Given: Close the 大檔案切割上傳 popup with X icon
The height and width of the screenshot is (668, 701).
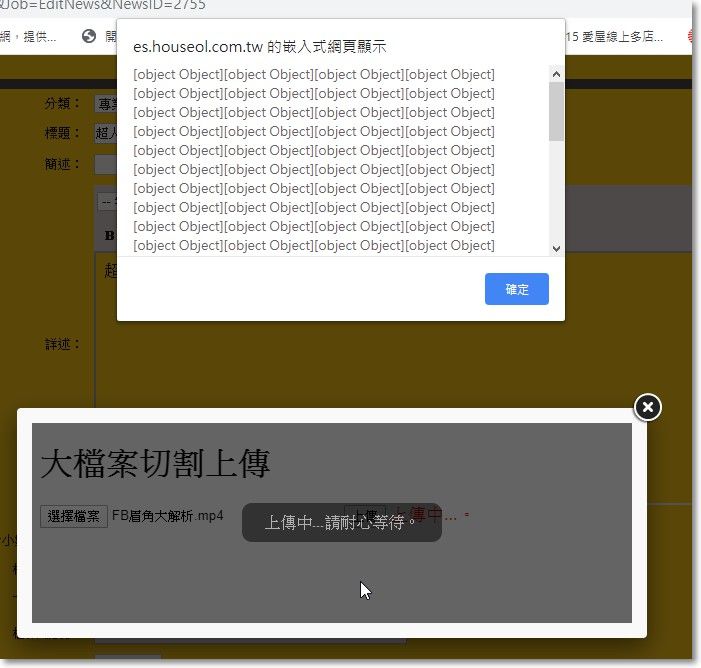Looking at the screenshot, I should click(648, 407).
